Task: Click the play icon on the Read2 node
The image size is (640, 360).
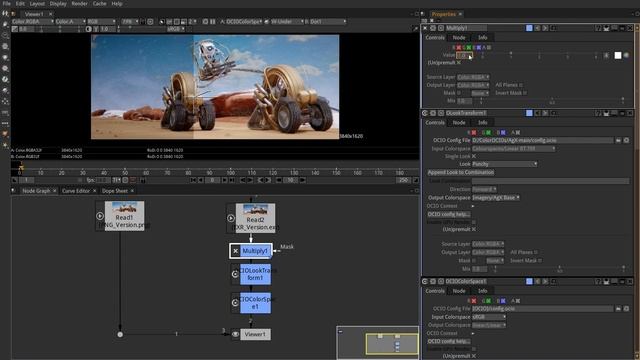Action: point(231,218)
